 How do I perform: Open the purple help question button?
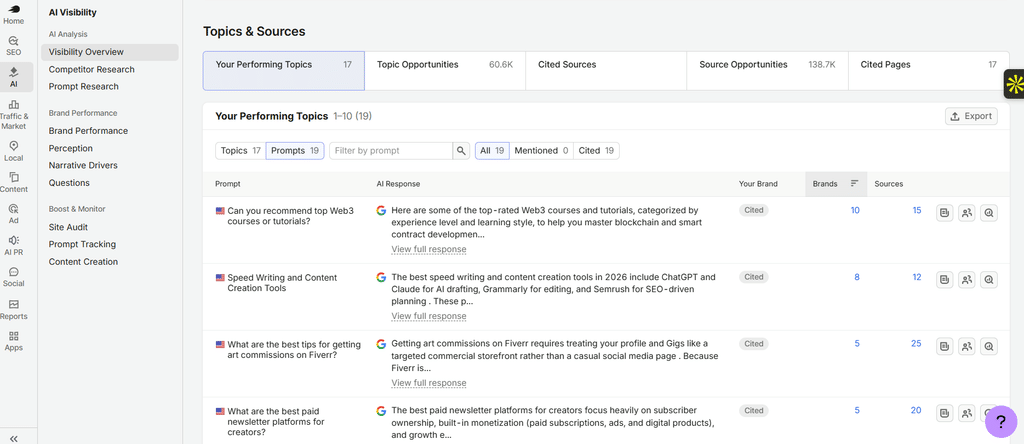1000,421
